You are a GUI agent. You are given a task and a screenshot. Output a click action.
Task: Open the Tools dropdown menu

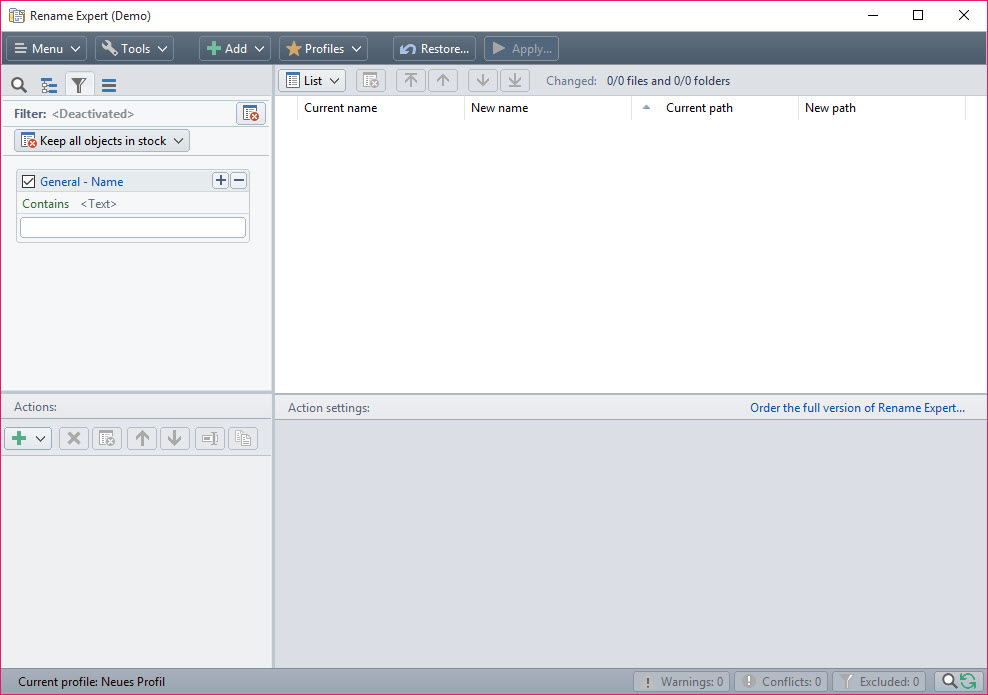coord(134,49)
